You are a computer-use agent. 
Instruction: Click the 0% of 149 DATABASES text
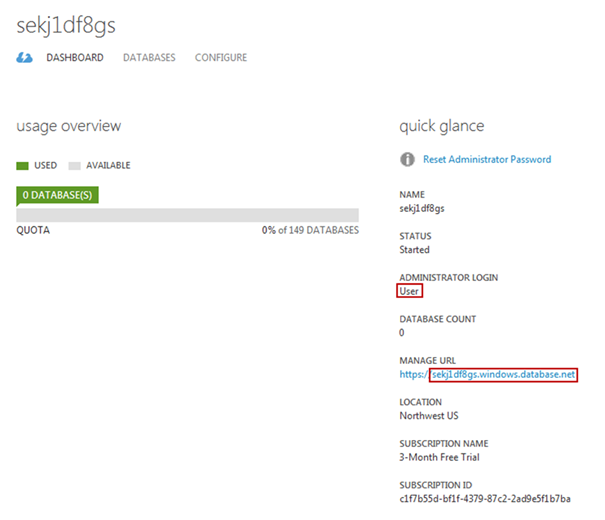coord(310,230)
